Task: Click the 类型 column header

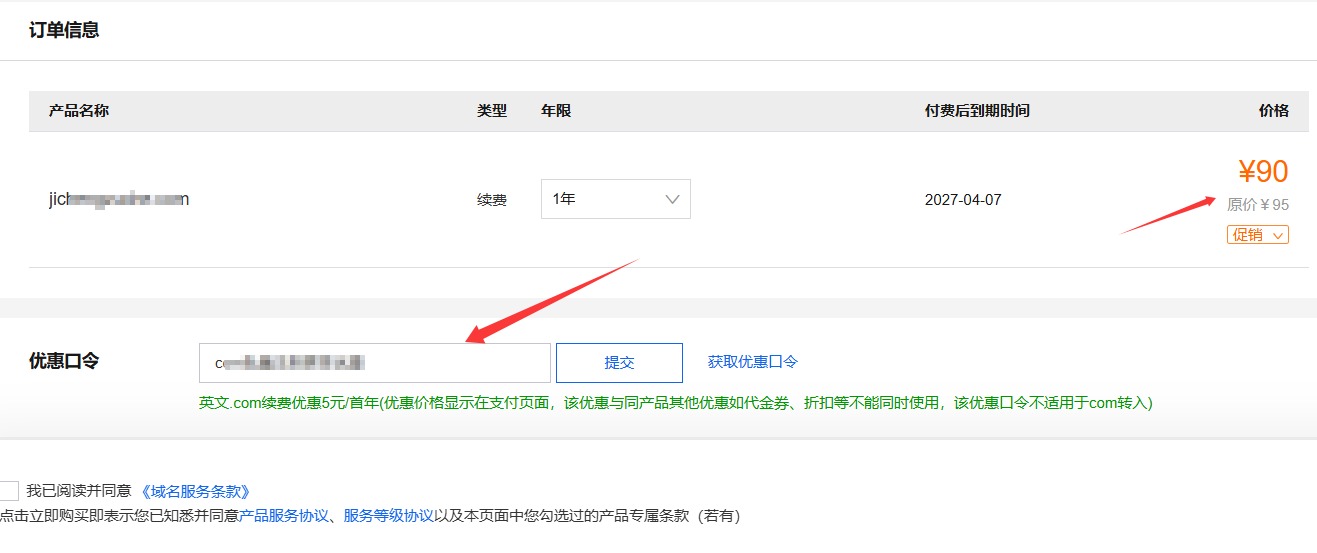Action: click(492, 111)
